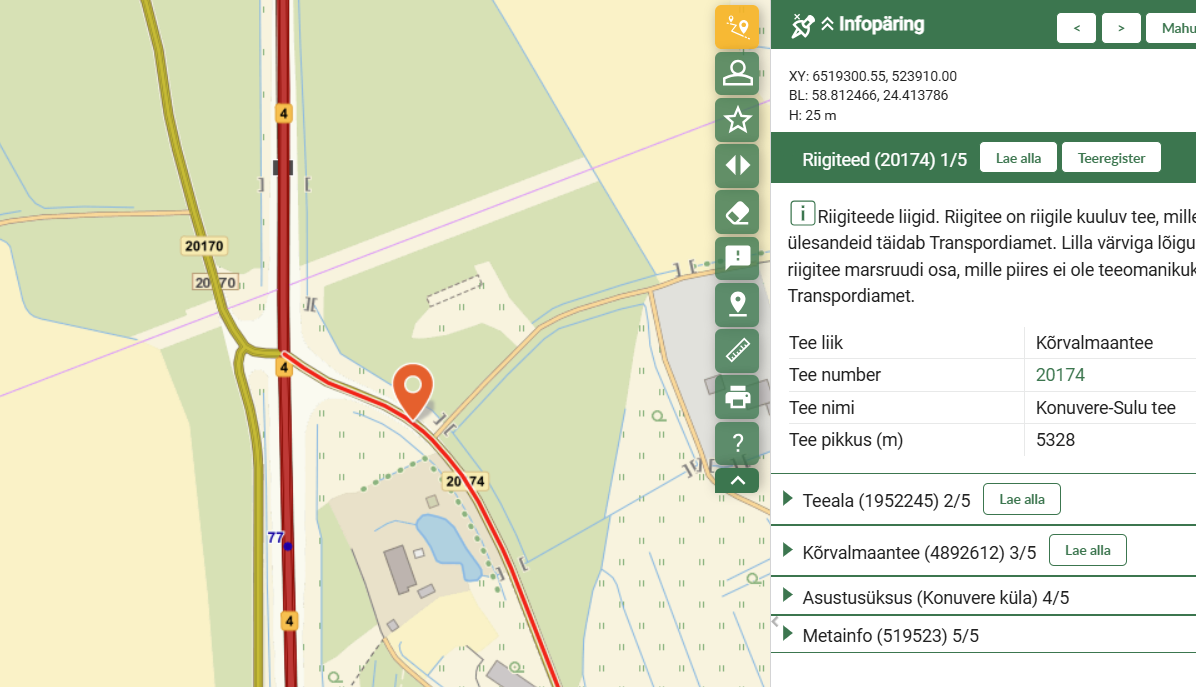
Task: Expand the Kõrvalmaantee (4892612) section
Action: (788, 550)
